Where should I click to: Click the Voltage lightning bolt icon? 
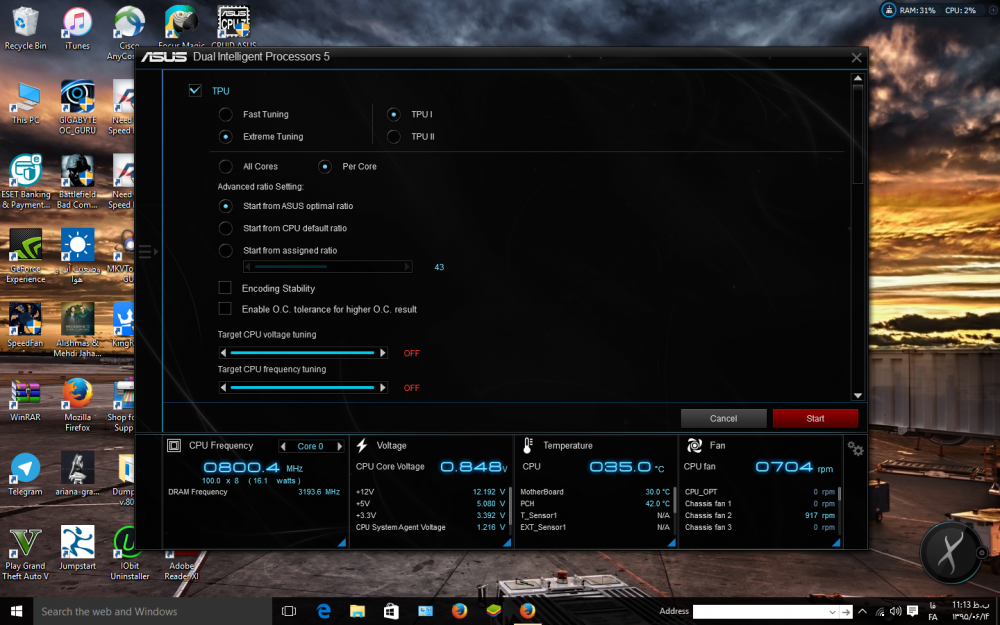pos(362,445)
